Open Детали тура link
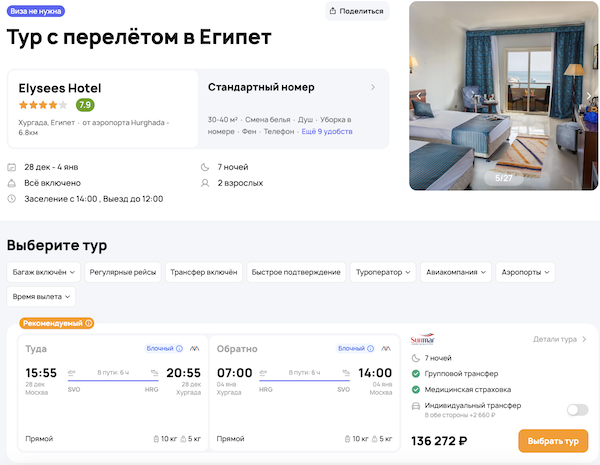 (559, 340)
